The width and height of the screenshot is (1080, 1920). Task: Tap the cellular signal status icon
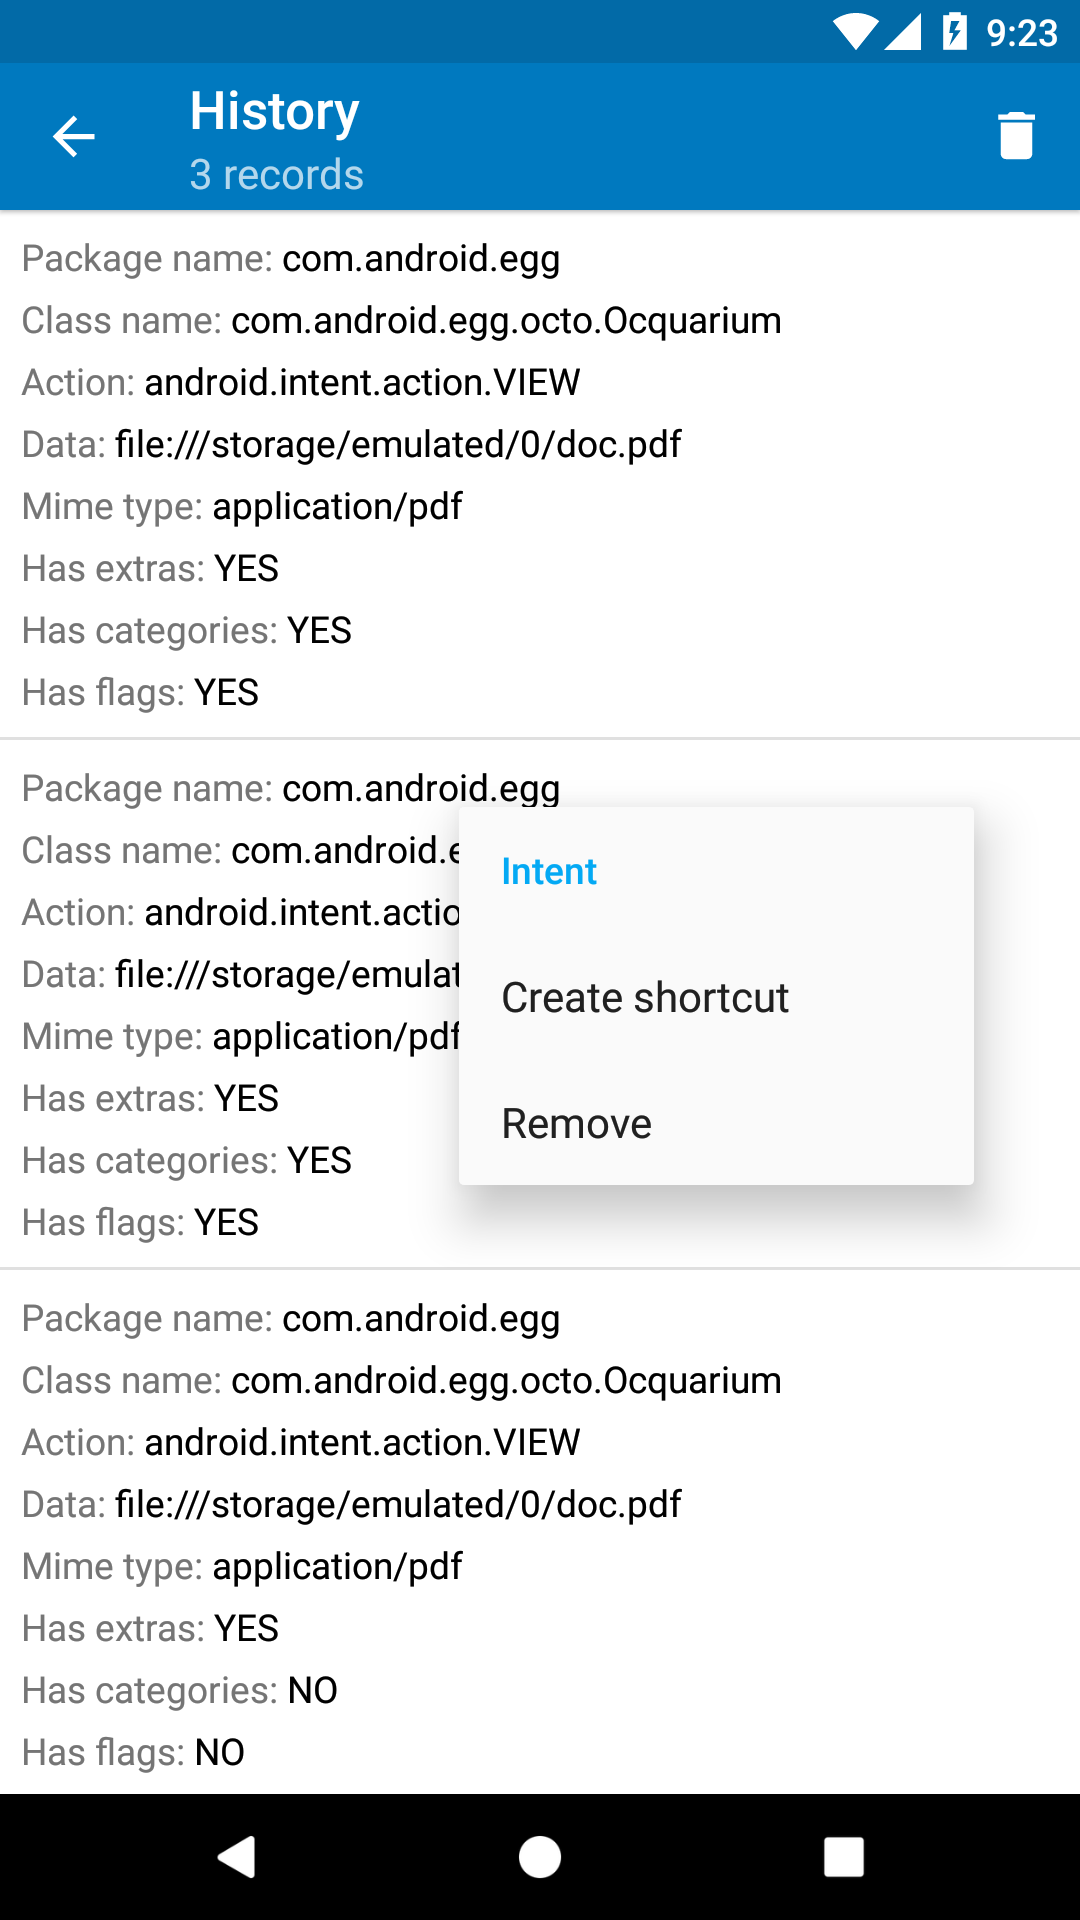pyautogui.click(x=902, y=33)
